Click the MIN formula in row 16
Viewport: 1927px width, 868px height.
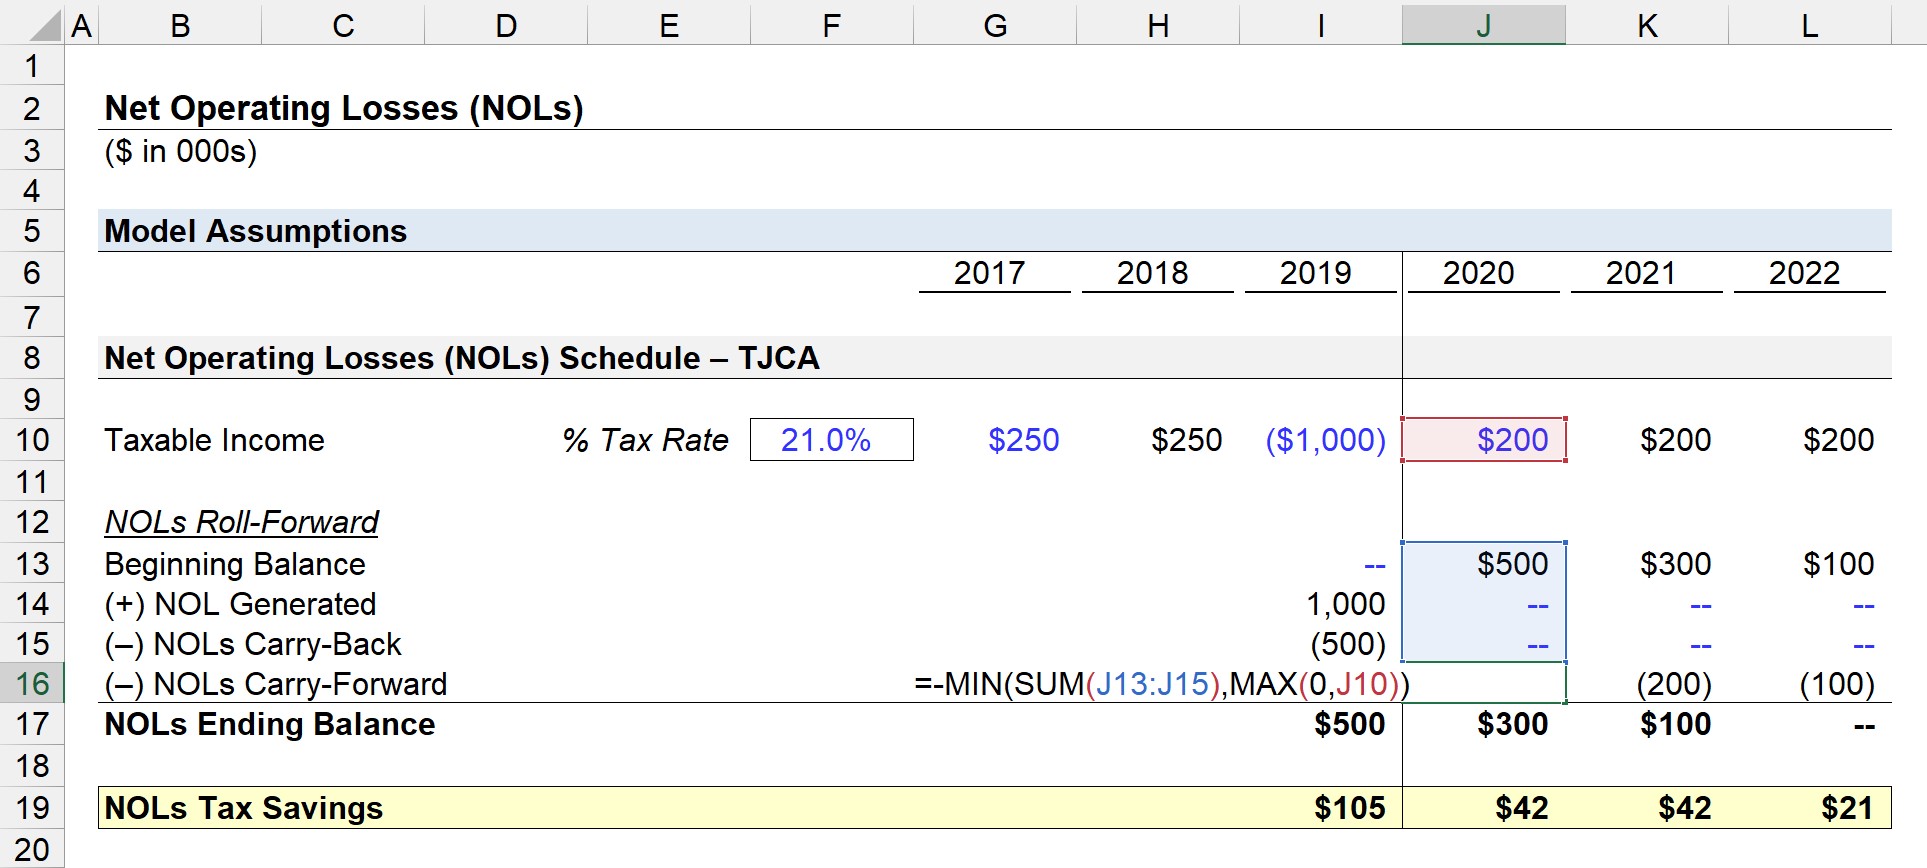point(1161,684)
